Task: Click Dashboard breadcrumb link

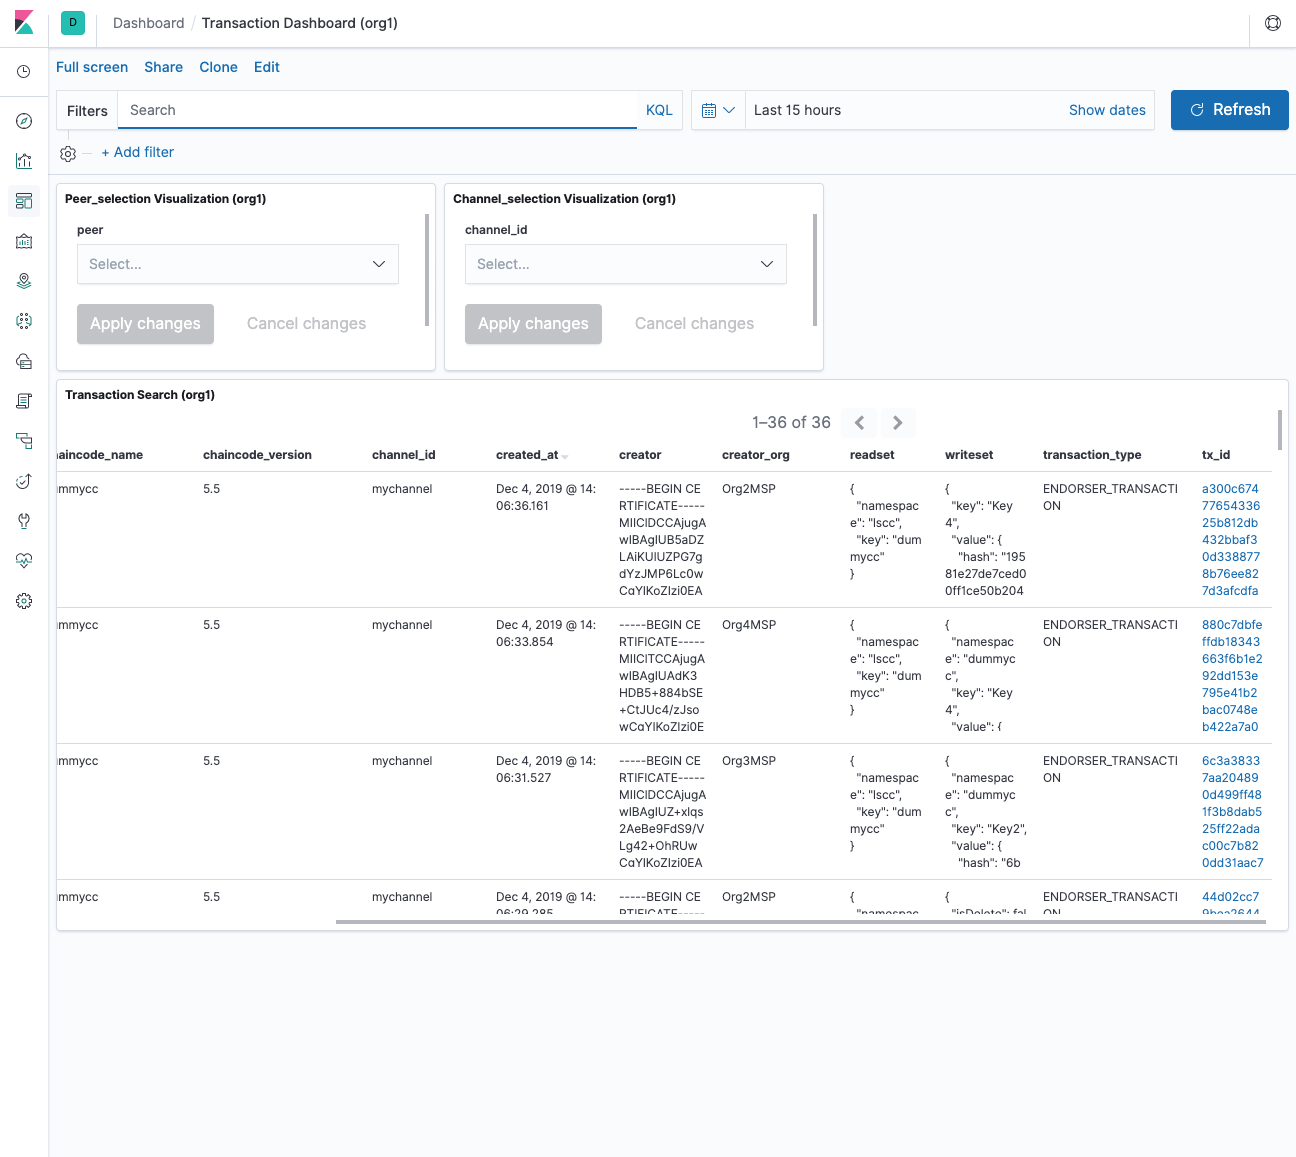Action: pos(148,23)
